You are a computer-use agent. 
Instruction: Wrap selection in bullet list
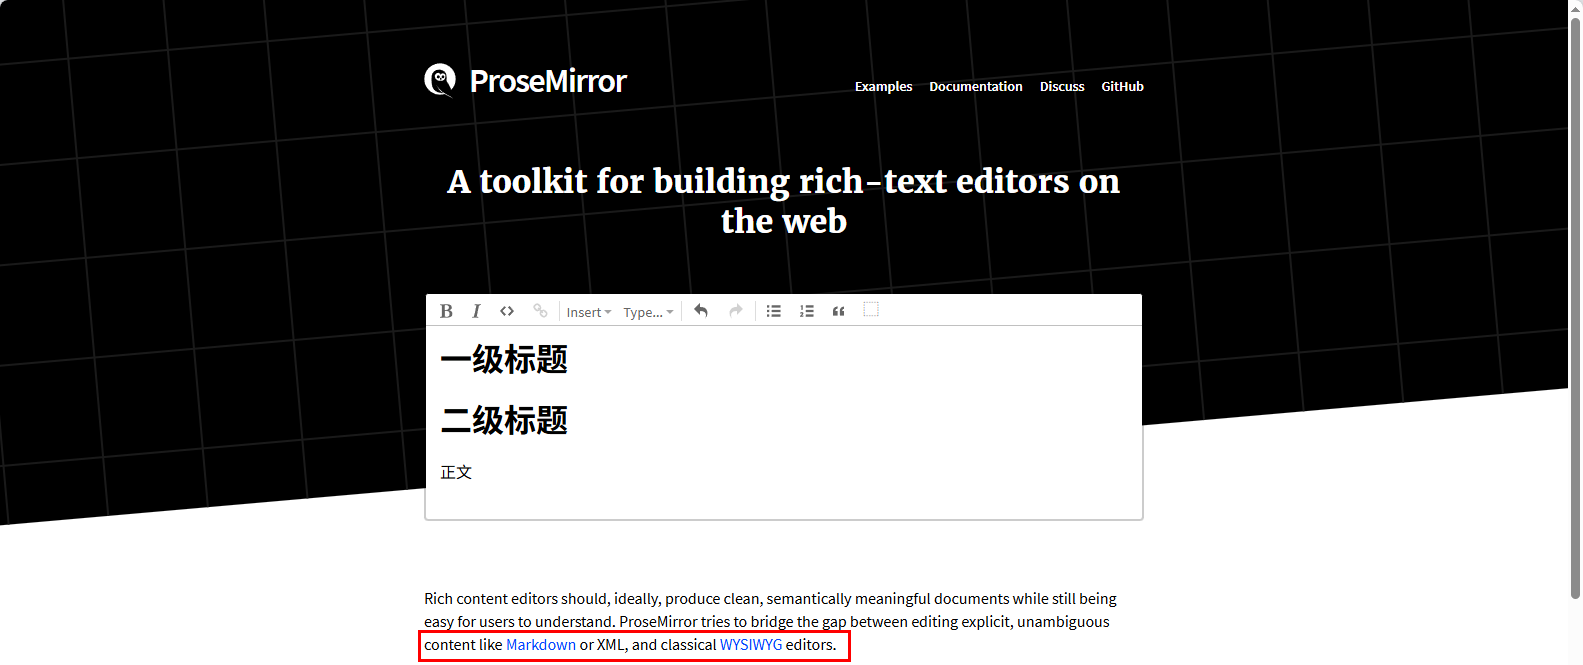(773, 311)
